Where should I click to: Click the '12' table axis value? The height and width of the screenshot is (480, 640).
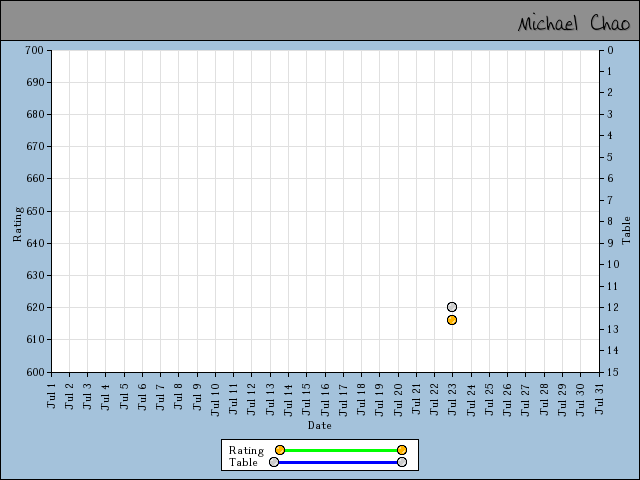(613, 307)
